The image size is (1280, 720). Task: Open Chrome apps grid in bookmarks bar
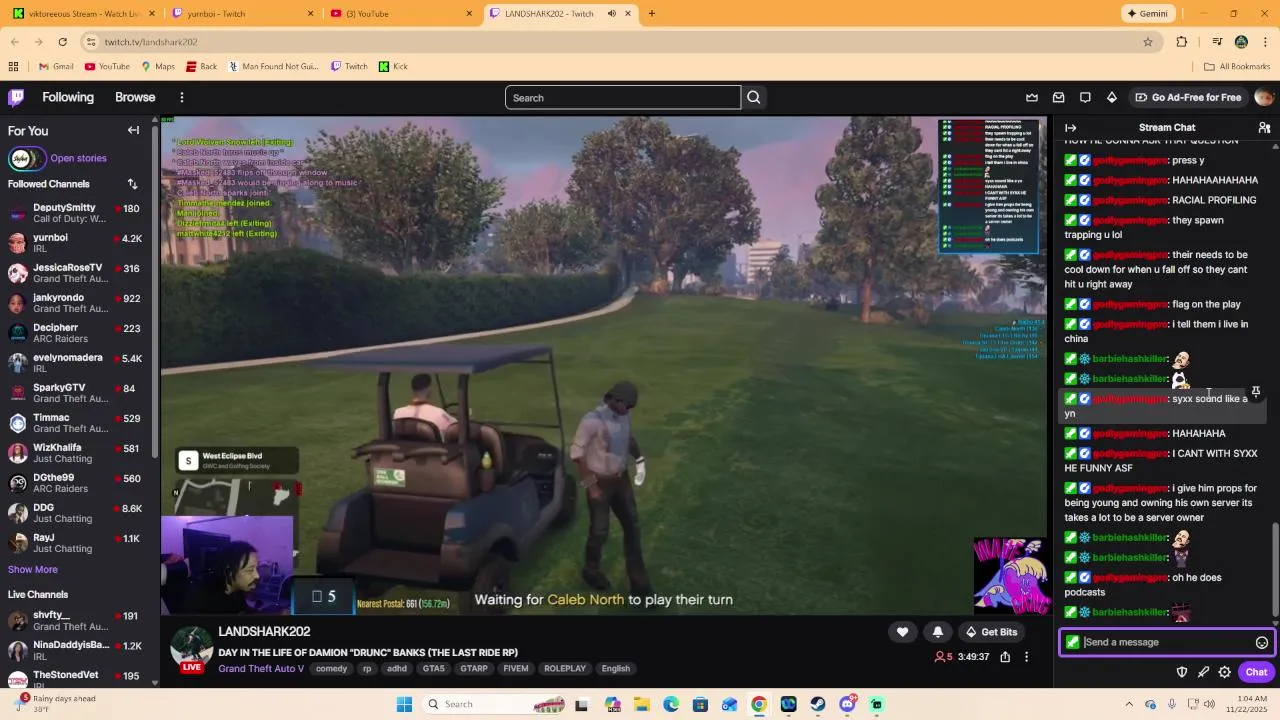tap(13, 66)
